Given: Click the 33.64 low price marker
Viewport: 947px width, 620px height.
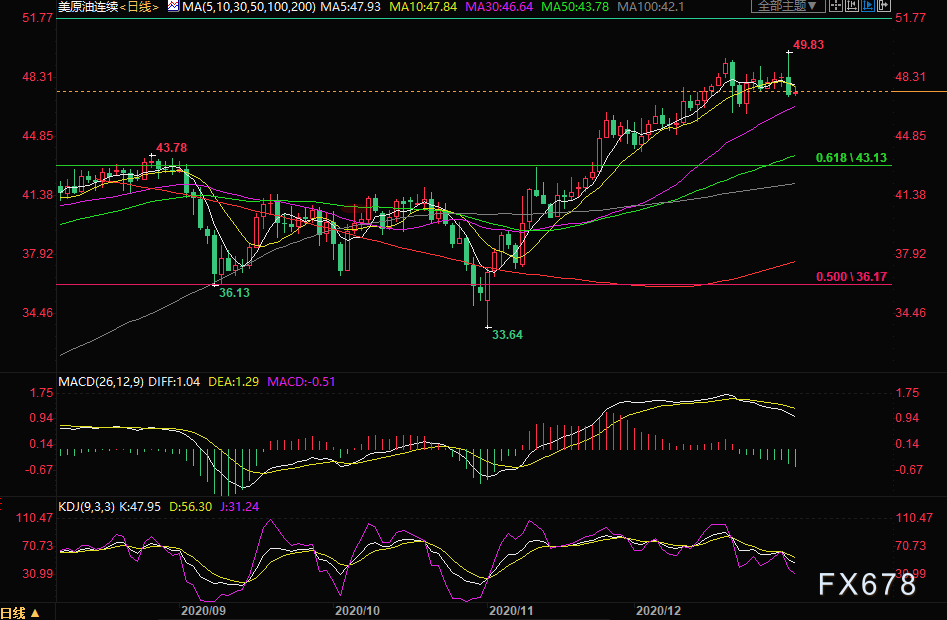Looking at the screenshot, I should [x=507, y=335].
